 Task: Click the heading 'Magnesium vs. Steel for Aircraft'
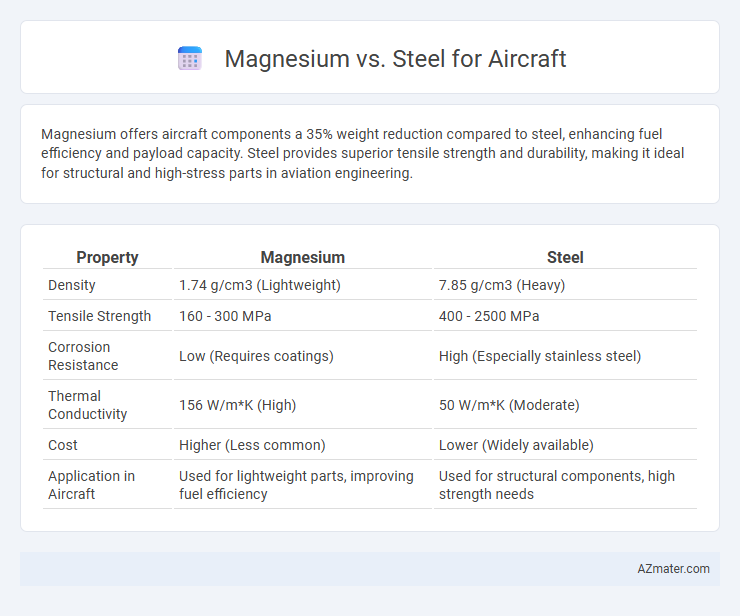(x=395, y=59)
